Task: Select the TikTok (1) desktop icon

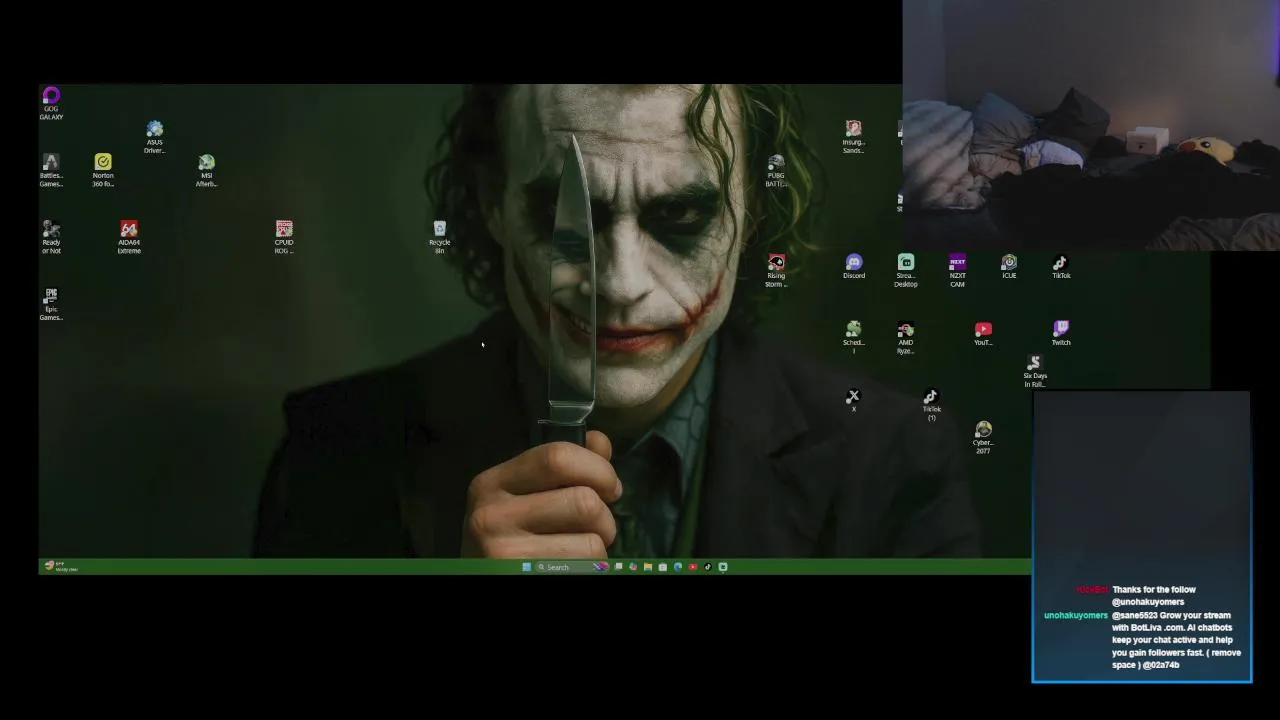Action: click(x=931, y=405)
